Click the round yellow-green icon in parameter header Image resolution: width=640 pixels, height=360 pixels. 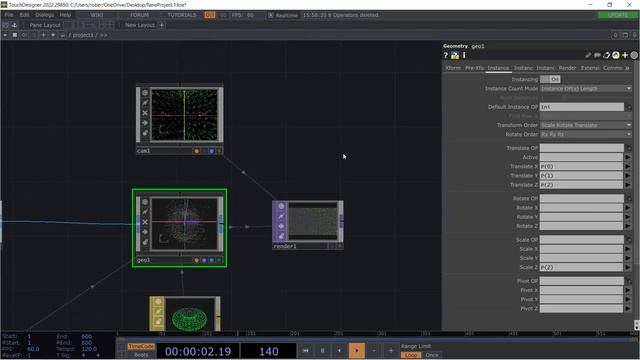click(616, 55)
